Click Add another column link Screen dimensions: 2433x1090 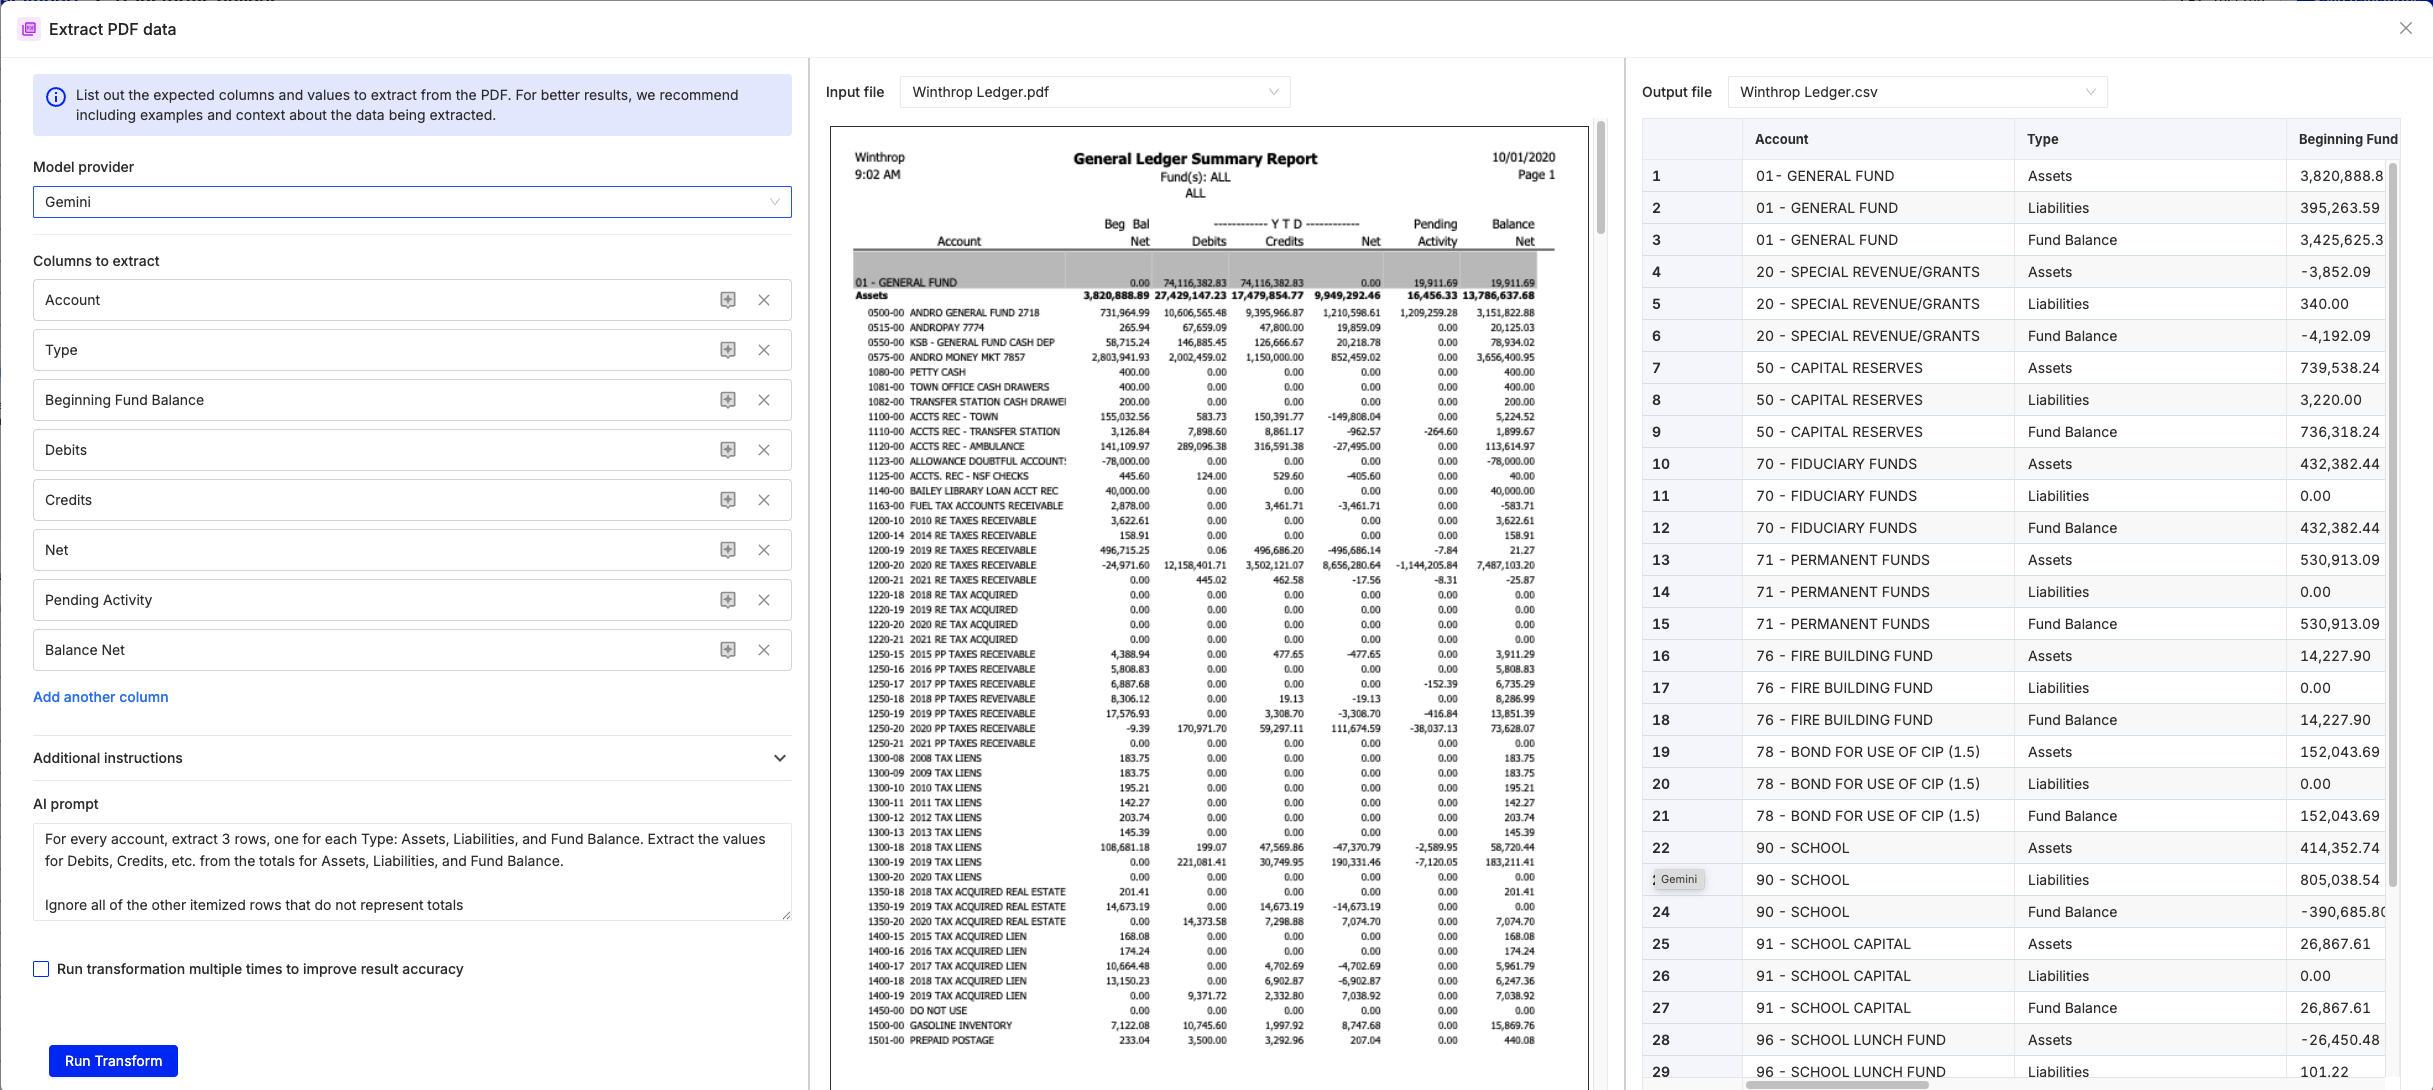point(100,697)
